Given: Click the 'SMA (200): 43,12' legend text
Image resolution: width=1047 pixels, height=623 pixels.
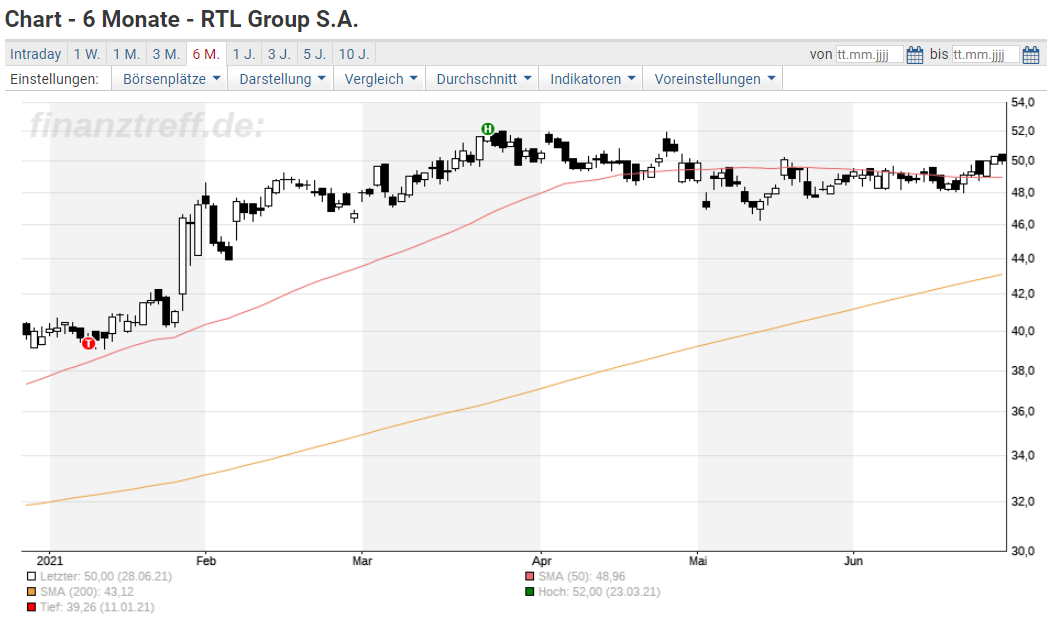Looking at the screenshot, I should [87, 592].
